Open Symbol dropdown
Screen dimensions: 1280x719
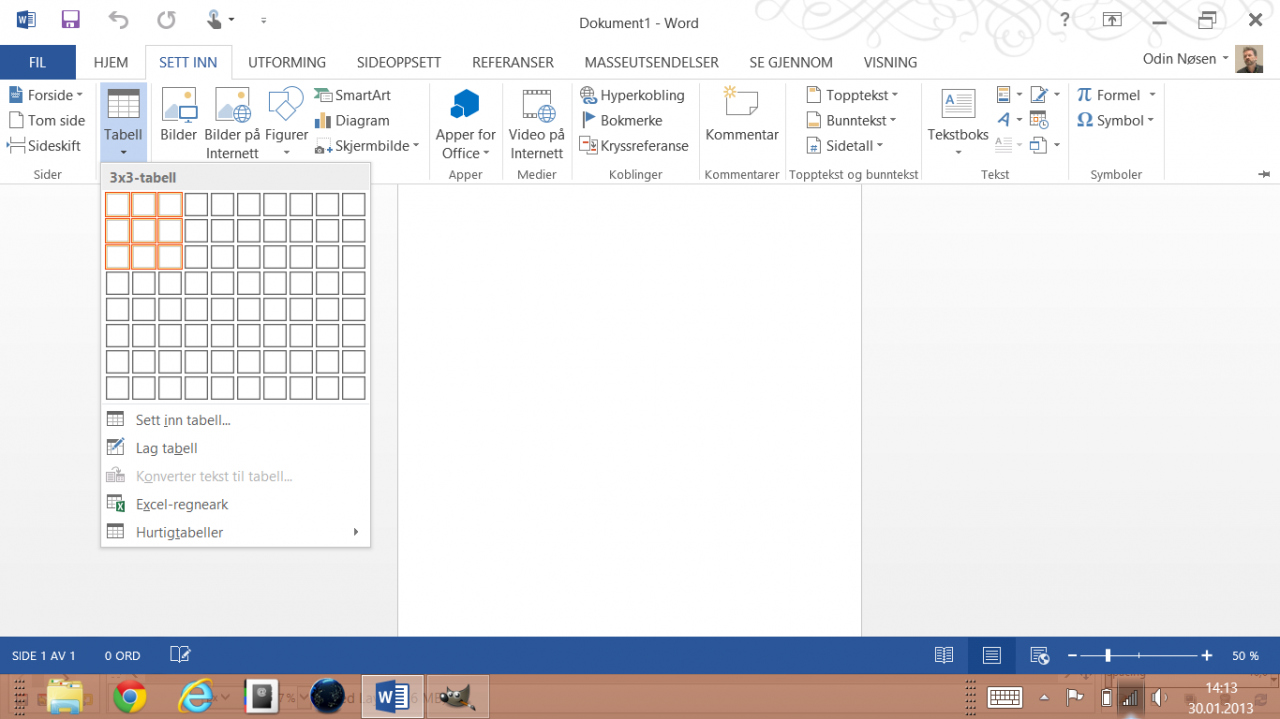(x=1115, y=120)
